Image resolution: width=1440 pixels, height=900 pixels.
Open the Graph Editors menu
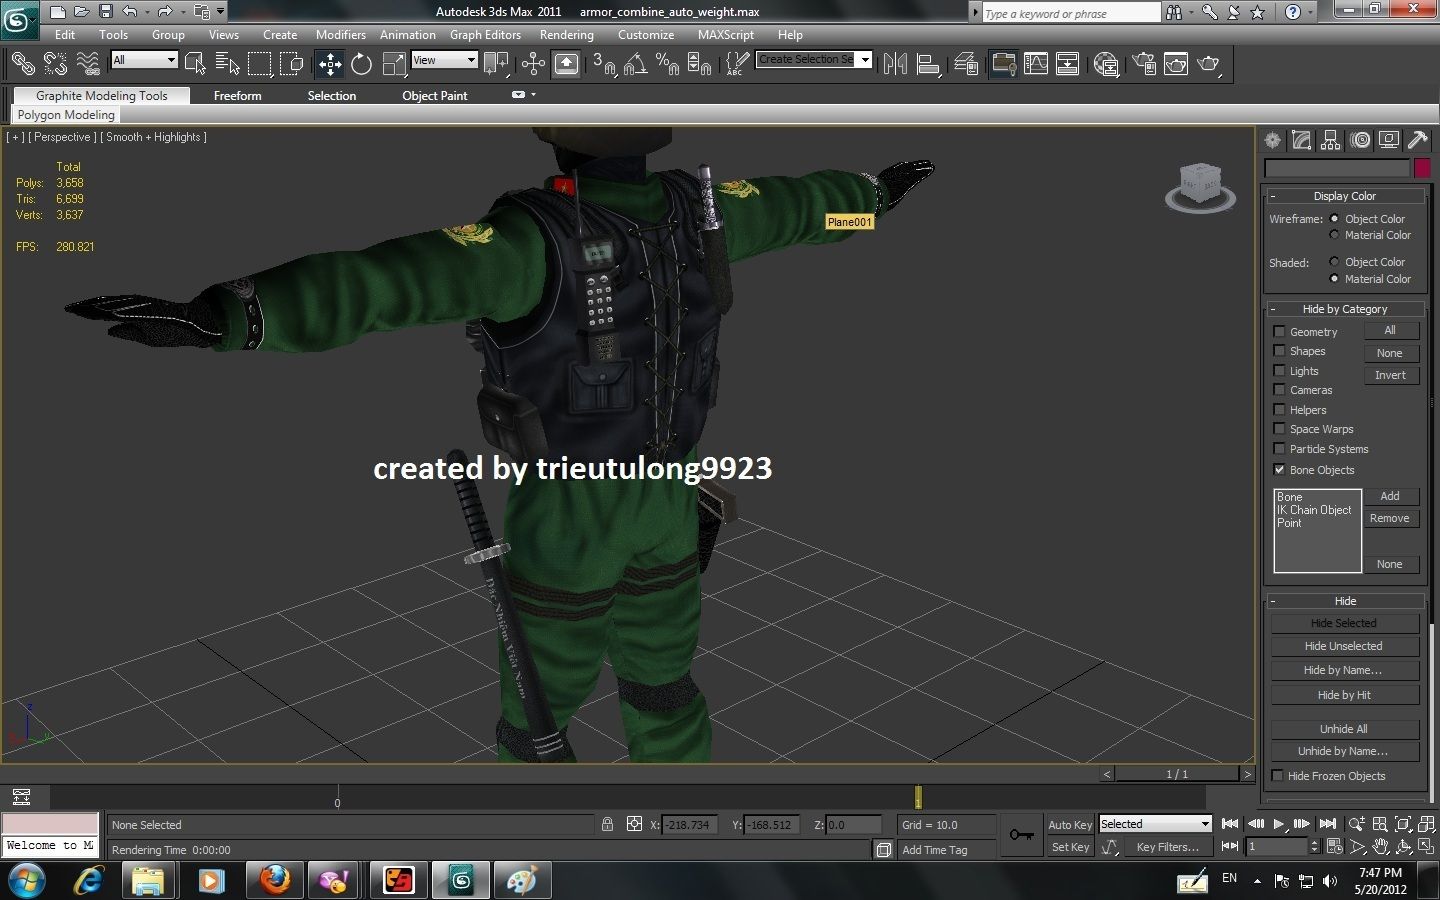coord(485,34)
